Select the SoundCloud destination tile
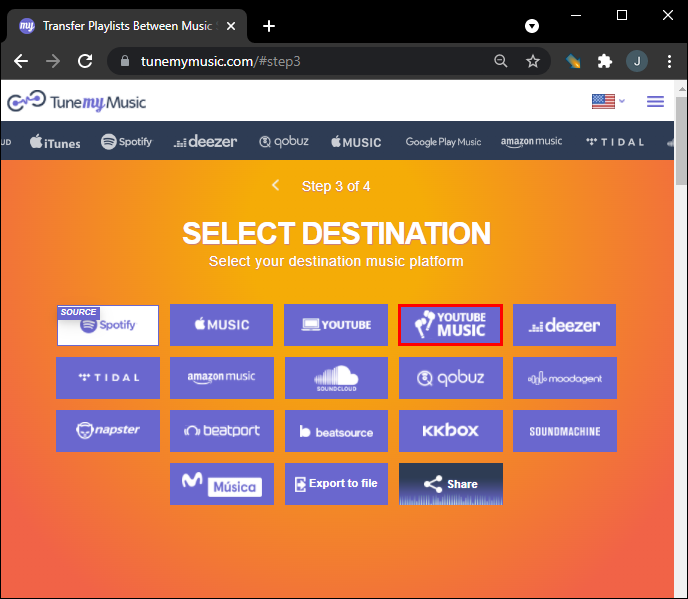The image size is (688, 599). click(x=335, y=378)
